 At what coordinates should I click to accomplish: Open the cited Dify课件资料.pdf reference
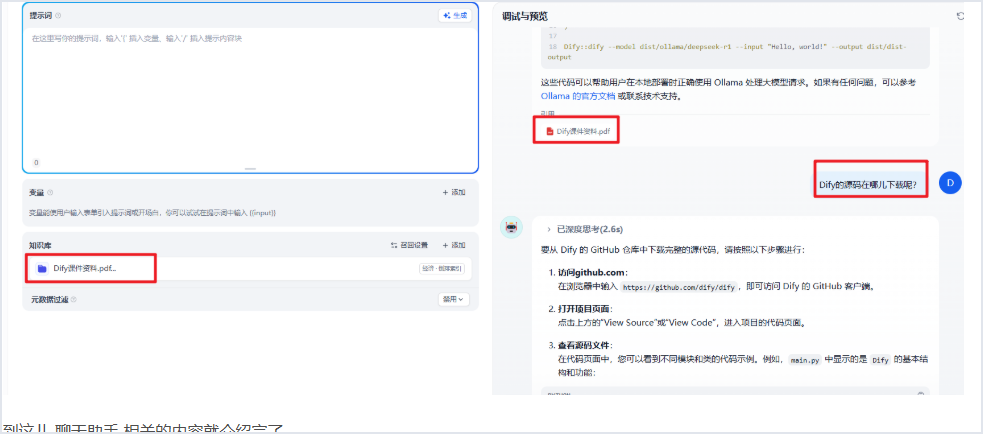(577, 132)
